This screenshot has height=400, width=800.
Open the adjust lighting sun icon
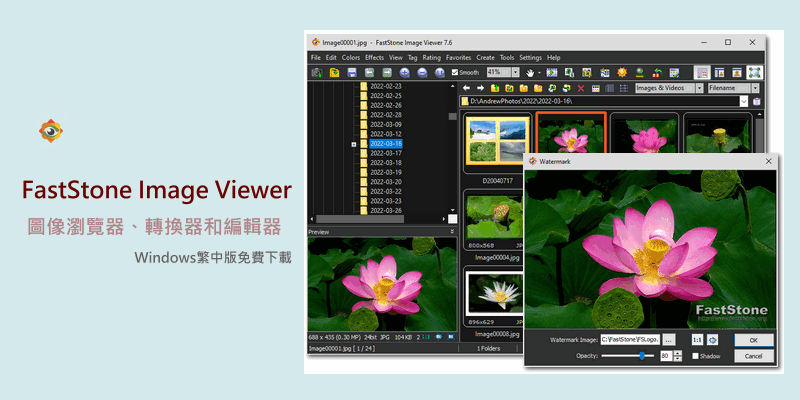(x=621, y=72)
